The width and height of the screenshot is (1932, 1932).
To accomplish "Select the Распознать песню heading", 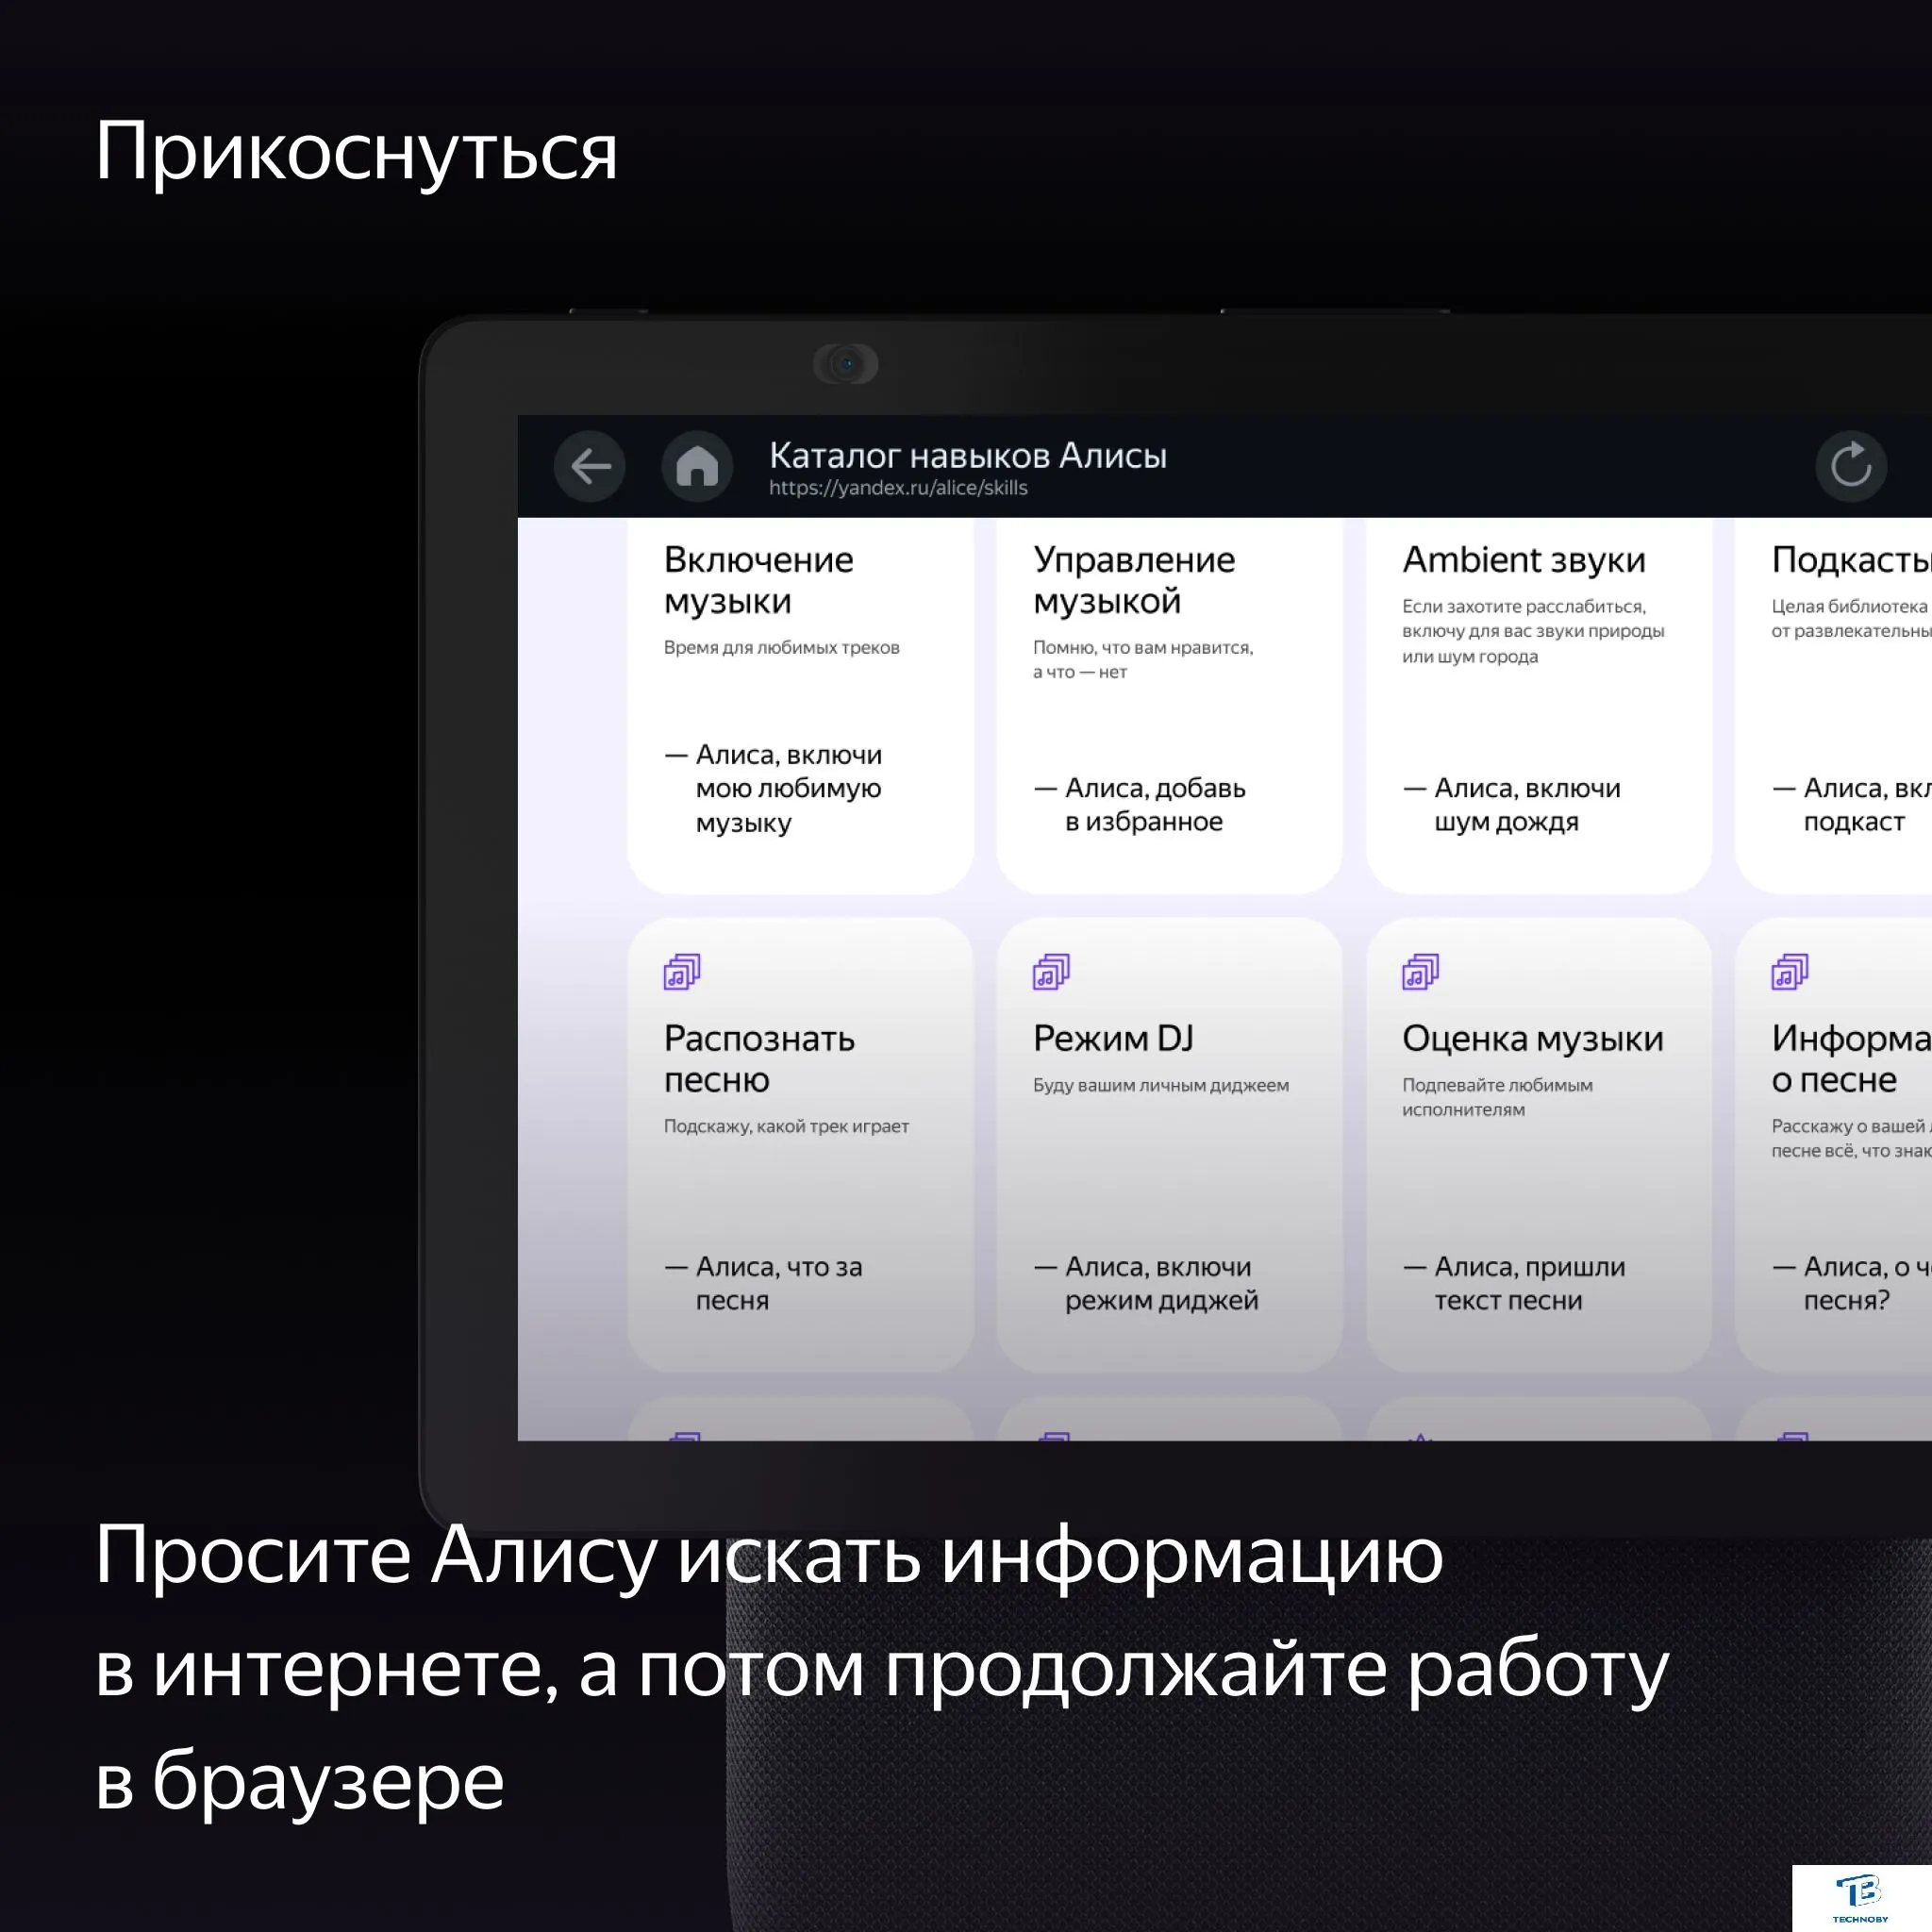I will pos(758,1059).
